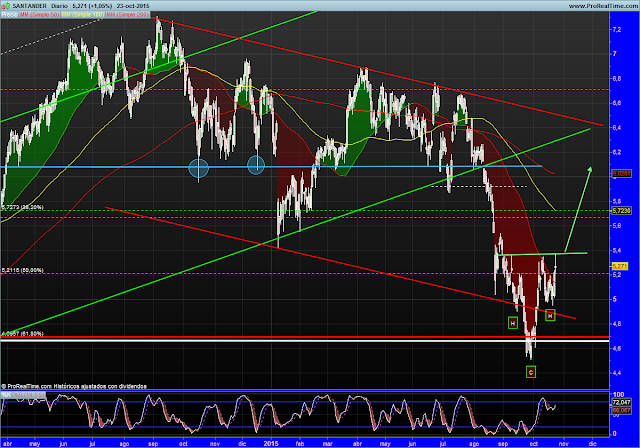Click the '5,2115 (50,00%)' Fibonacci level label
Viewport: 640px width, 448px height.
coord(23,270)
